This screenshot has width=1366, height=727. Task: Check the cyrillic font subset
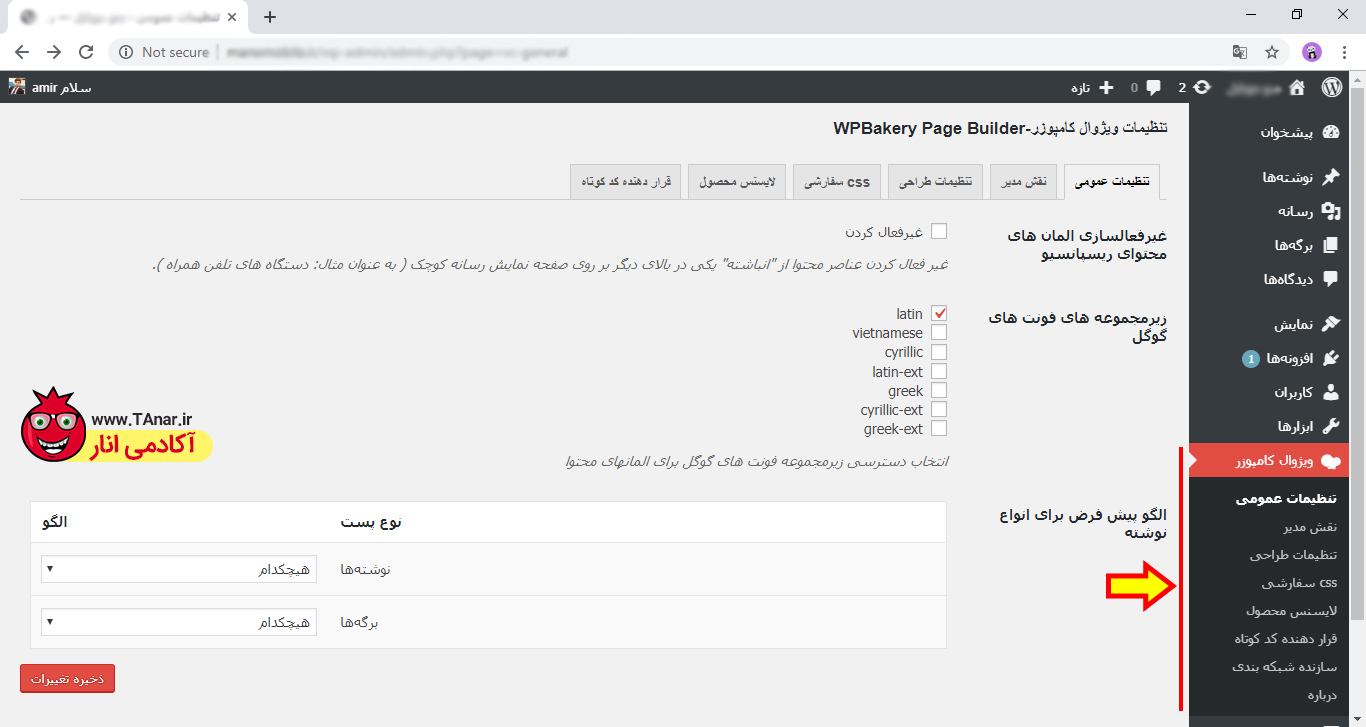(939, 352)
